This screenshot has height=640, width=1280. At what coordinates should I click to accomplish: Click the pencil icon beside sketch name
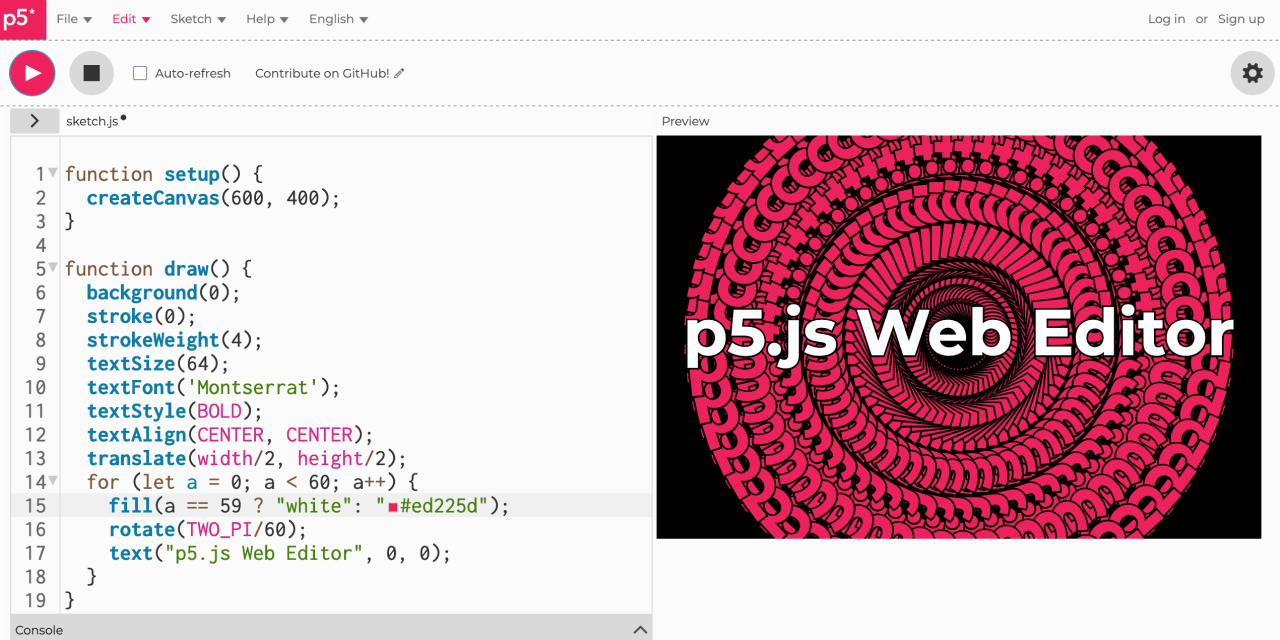coord(400,73)
